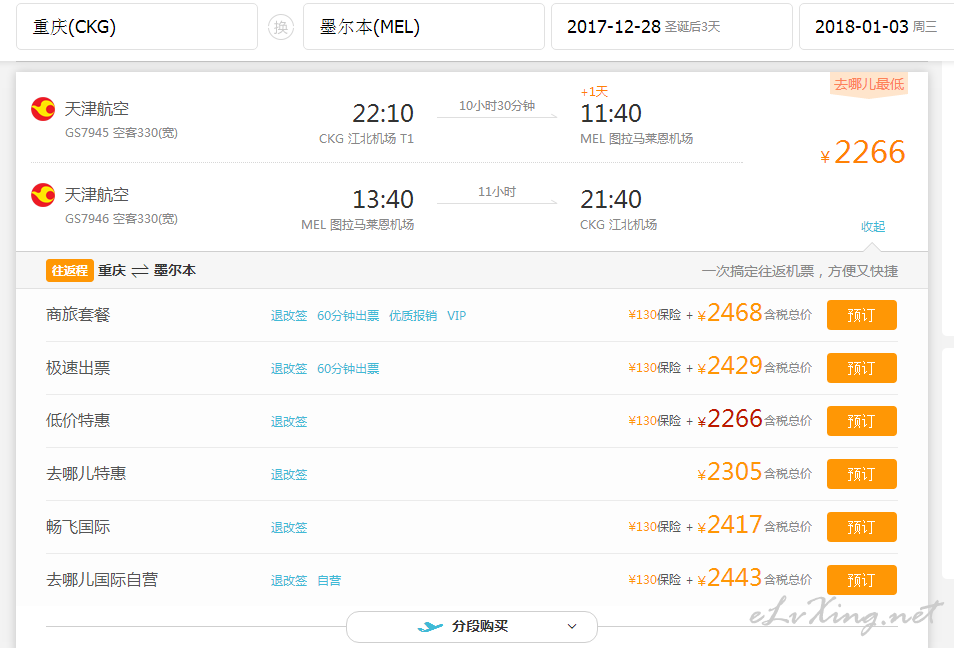Click the 优质报销 link
Image resolution: width=954 pixels, height=648 pixels.
pos(413,316)
